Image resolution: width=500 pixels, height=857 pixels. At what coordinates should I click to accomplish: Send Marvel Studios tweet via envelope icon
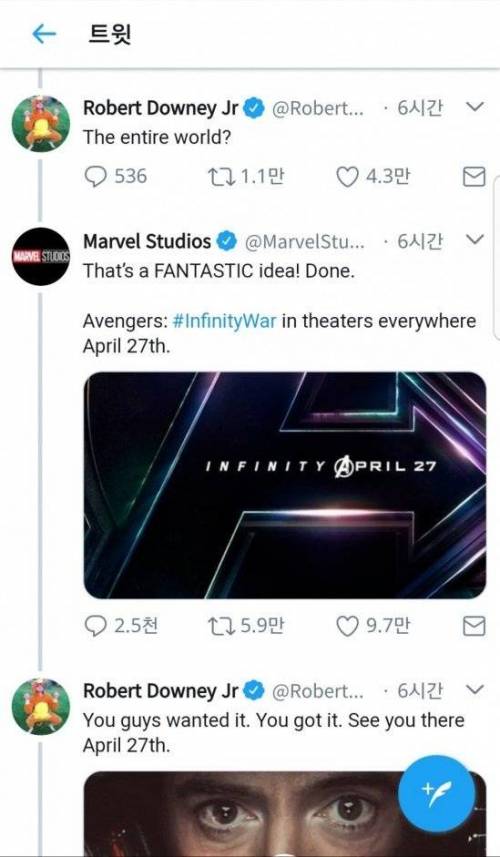(474, 626)
